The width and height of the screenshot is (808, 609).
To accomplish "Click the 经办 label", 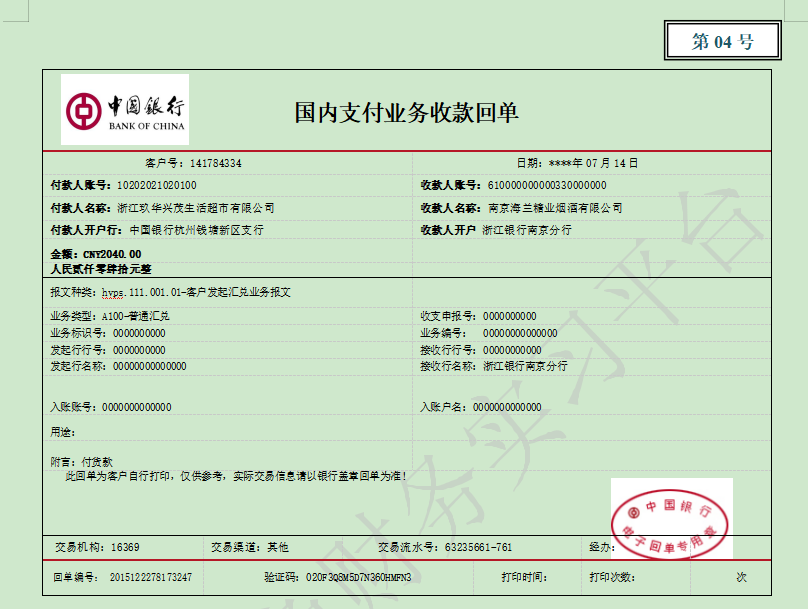I will tap(602, 547).
